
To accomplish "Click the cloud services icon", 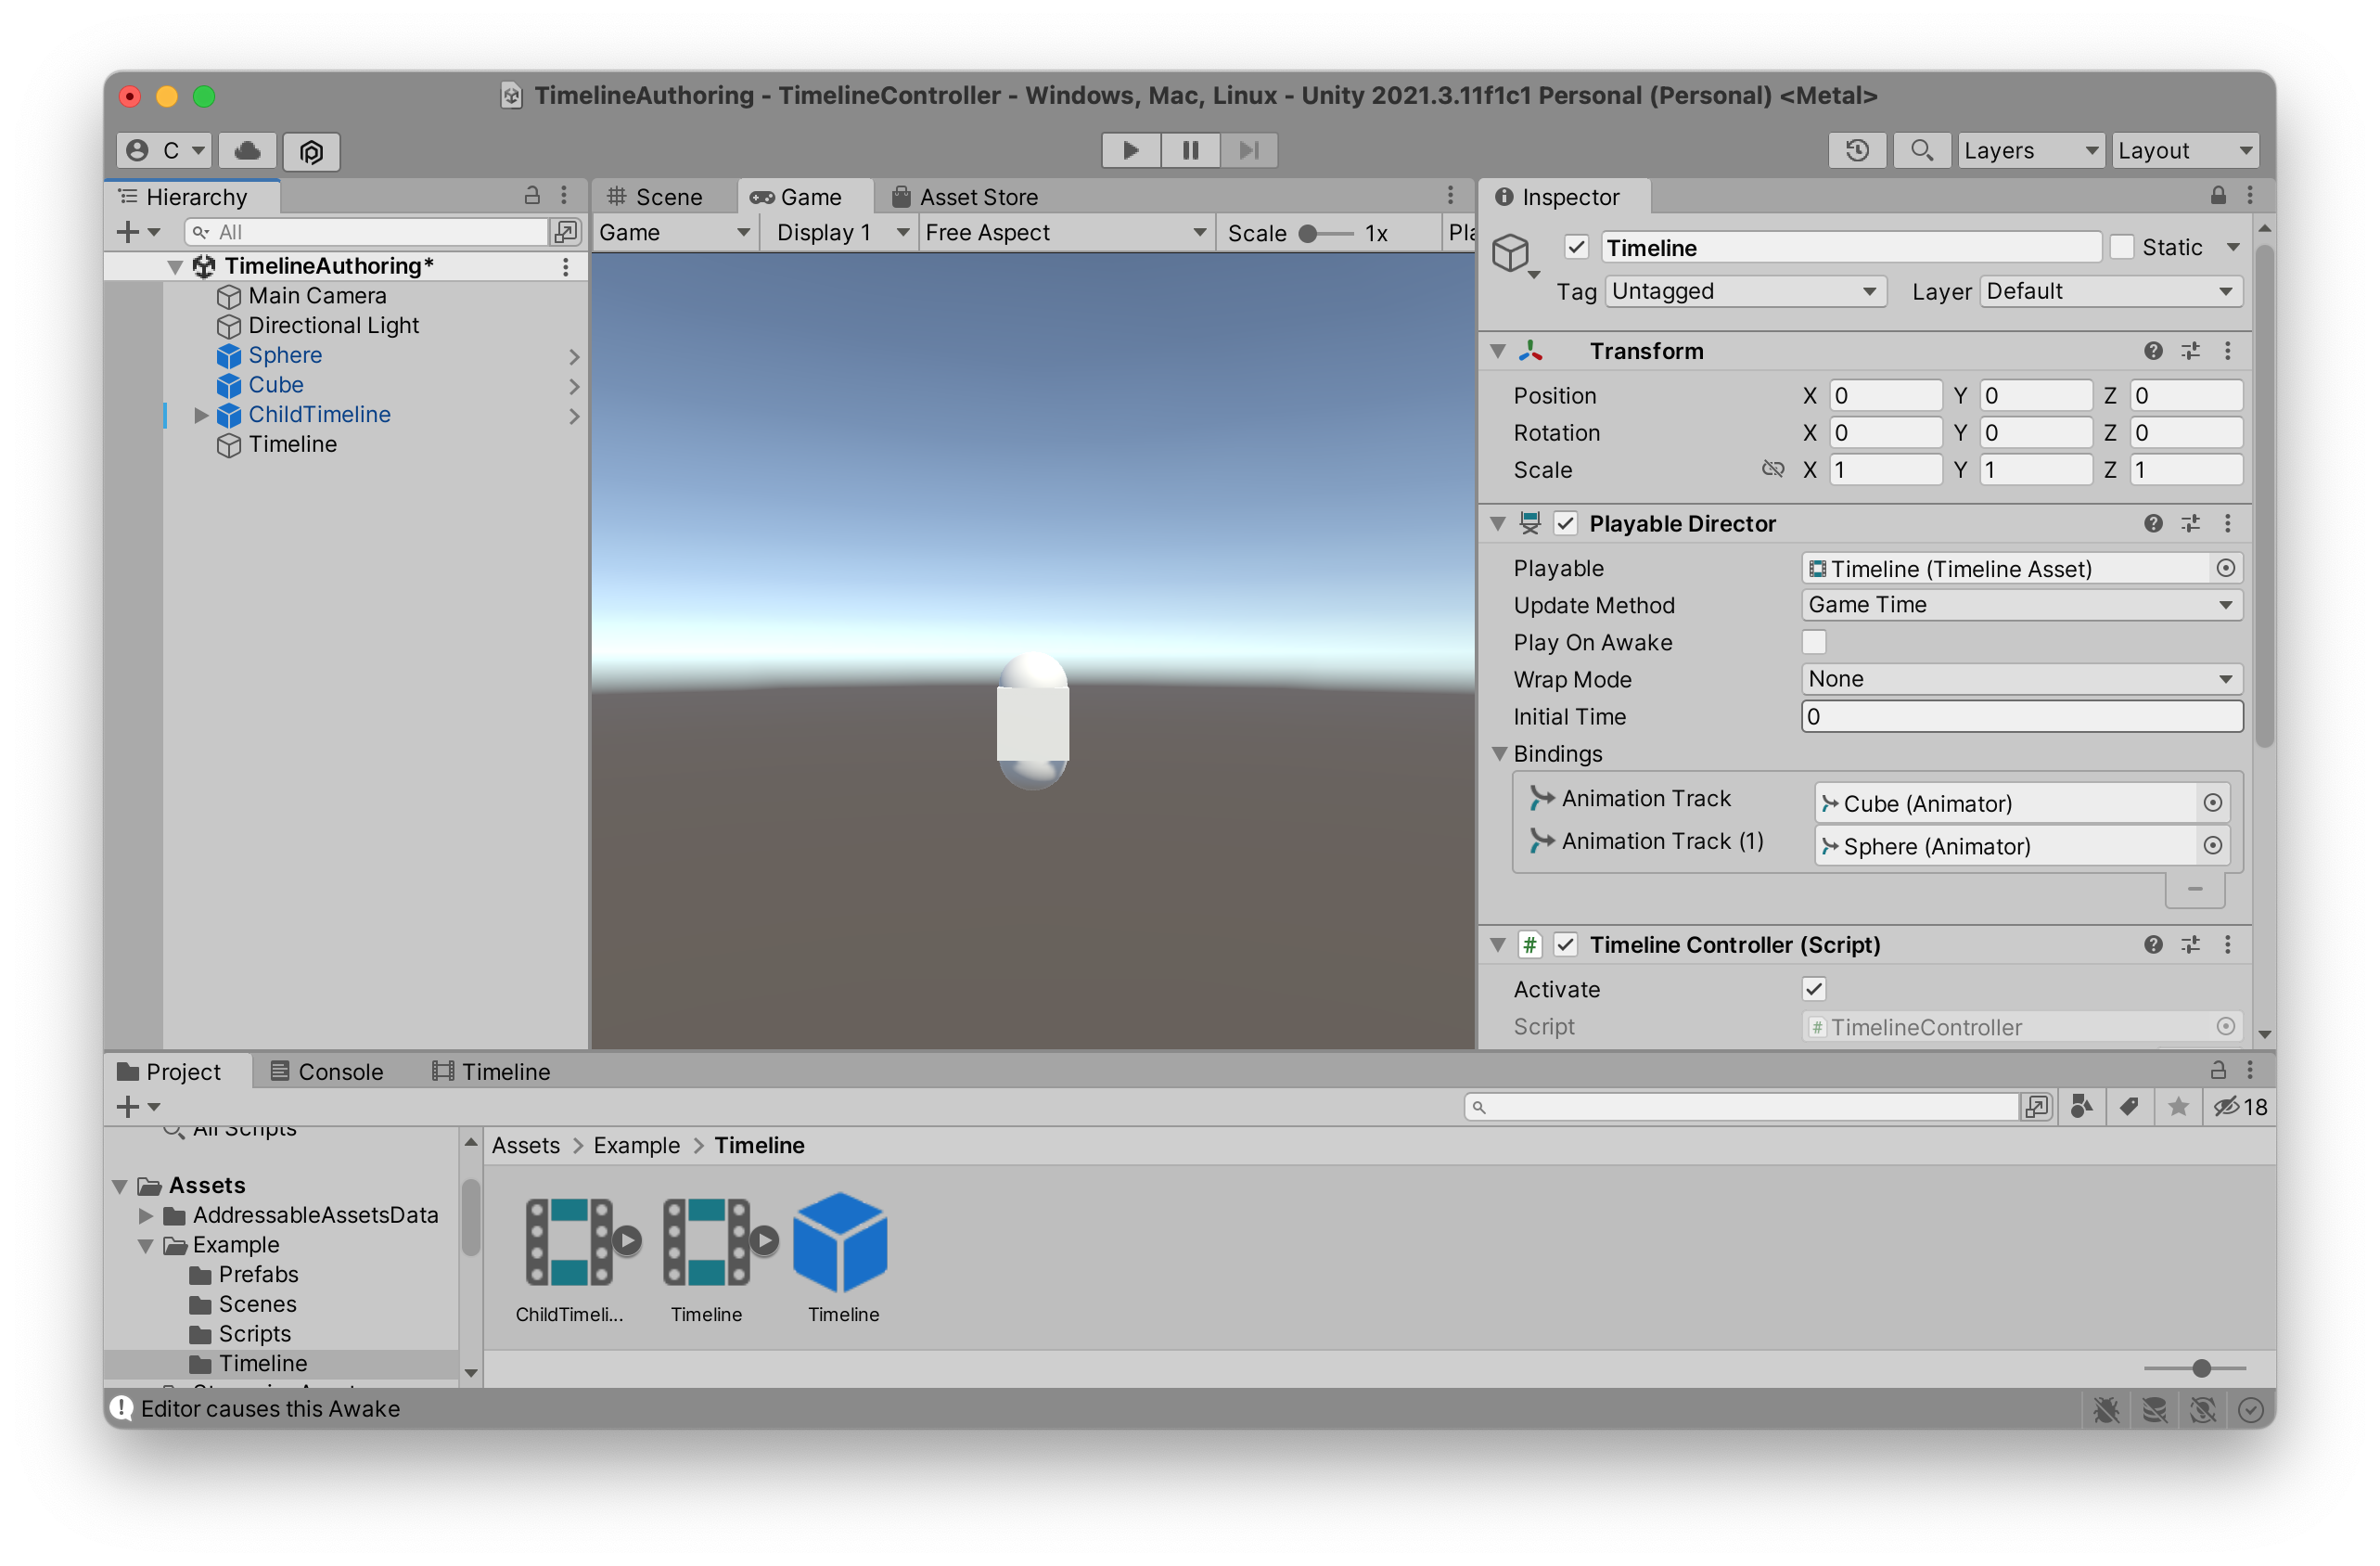I will tap(247, 151).
